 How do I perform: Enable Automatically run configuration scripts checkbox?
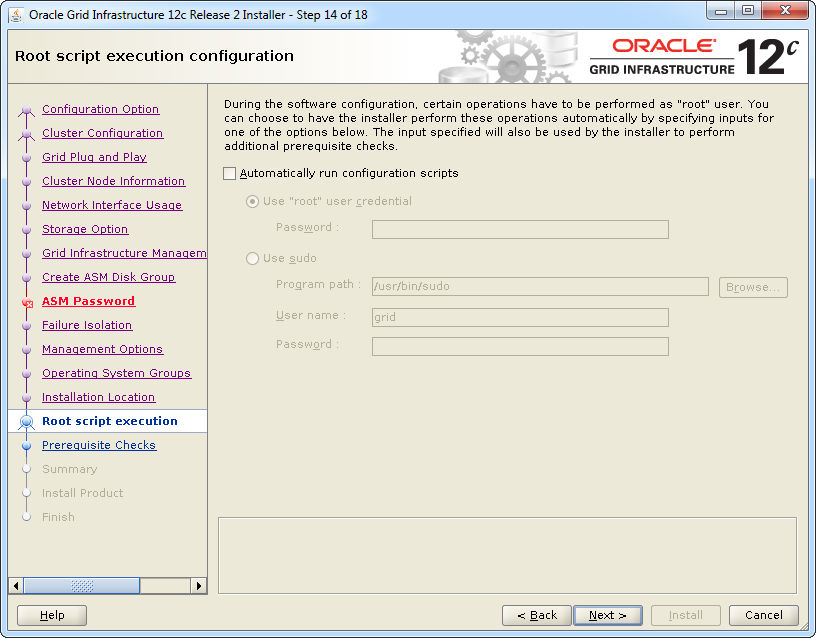[230, 174]
